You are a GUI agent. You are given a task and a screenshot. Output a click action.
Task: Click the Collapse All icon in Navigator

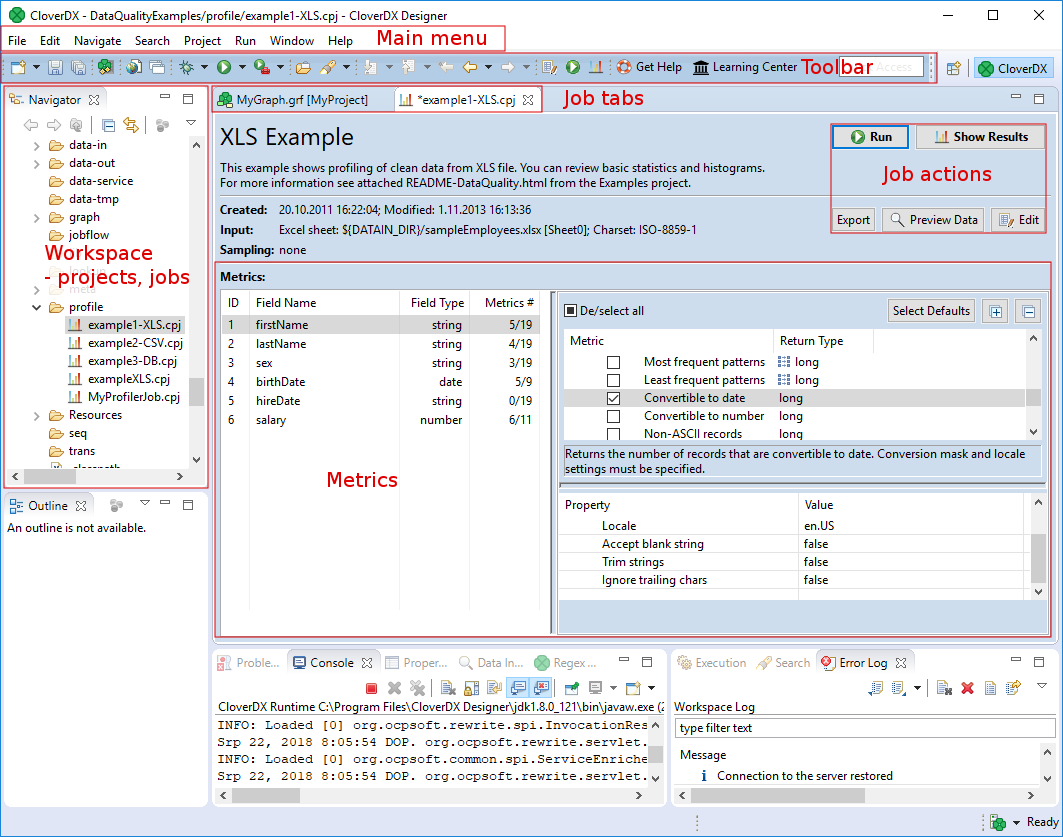click(108, 124)
